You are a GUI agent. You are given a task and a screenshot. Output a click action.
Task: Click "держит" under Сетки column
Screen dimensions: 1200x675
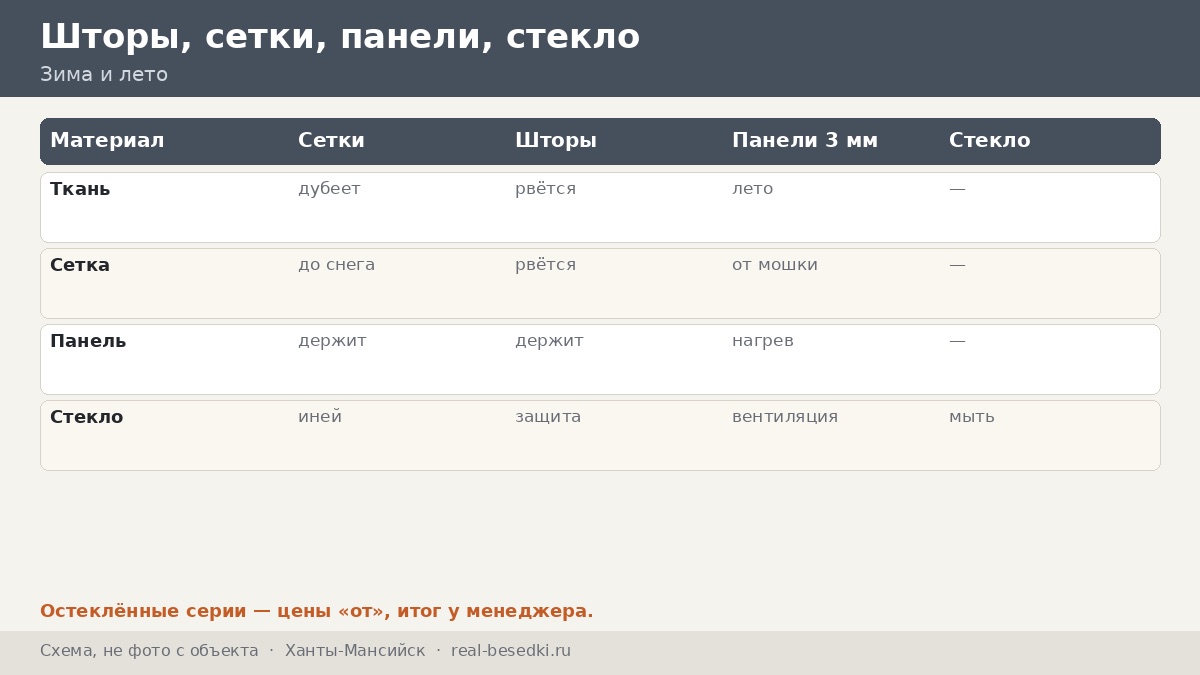pos(332,341)
